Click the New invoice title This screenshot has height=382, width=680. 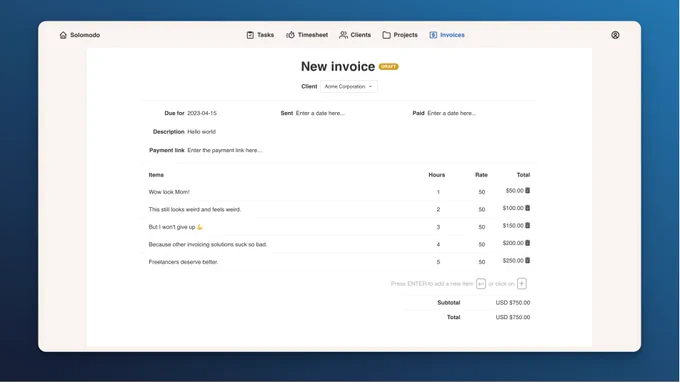(338, 66)
